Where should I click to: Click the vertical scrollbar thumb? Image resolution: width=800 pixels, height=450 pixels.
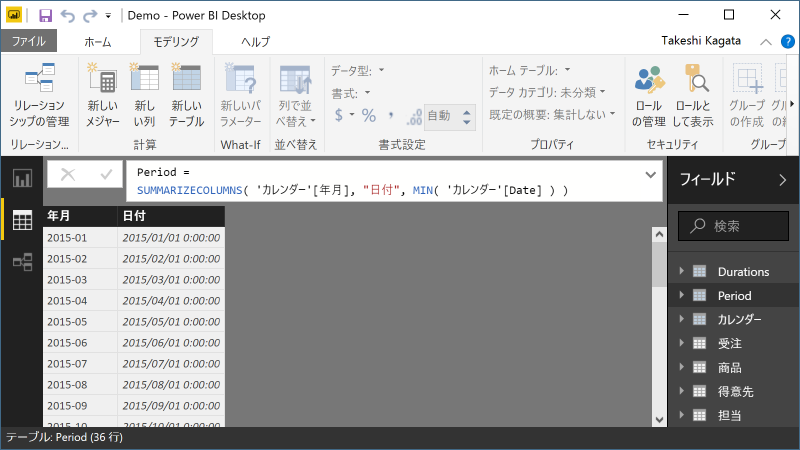click(x=659, y=264)
